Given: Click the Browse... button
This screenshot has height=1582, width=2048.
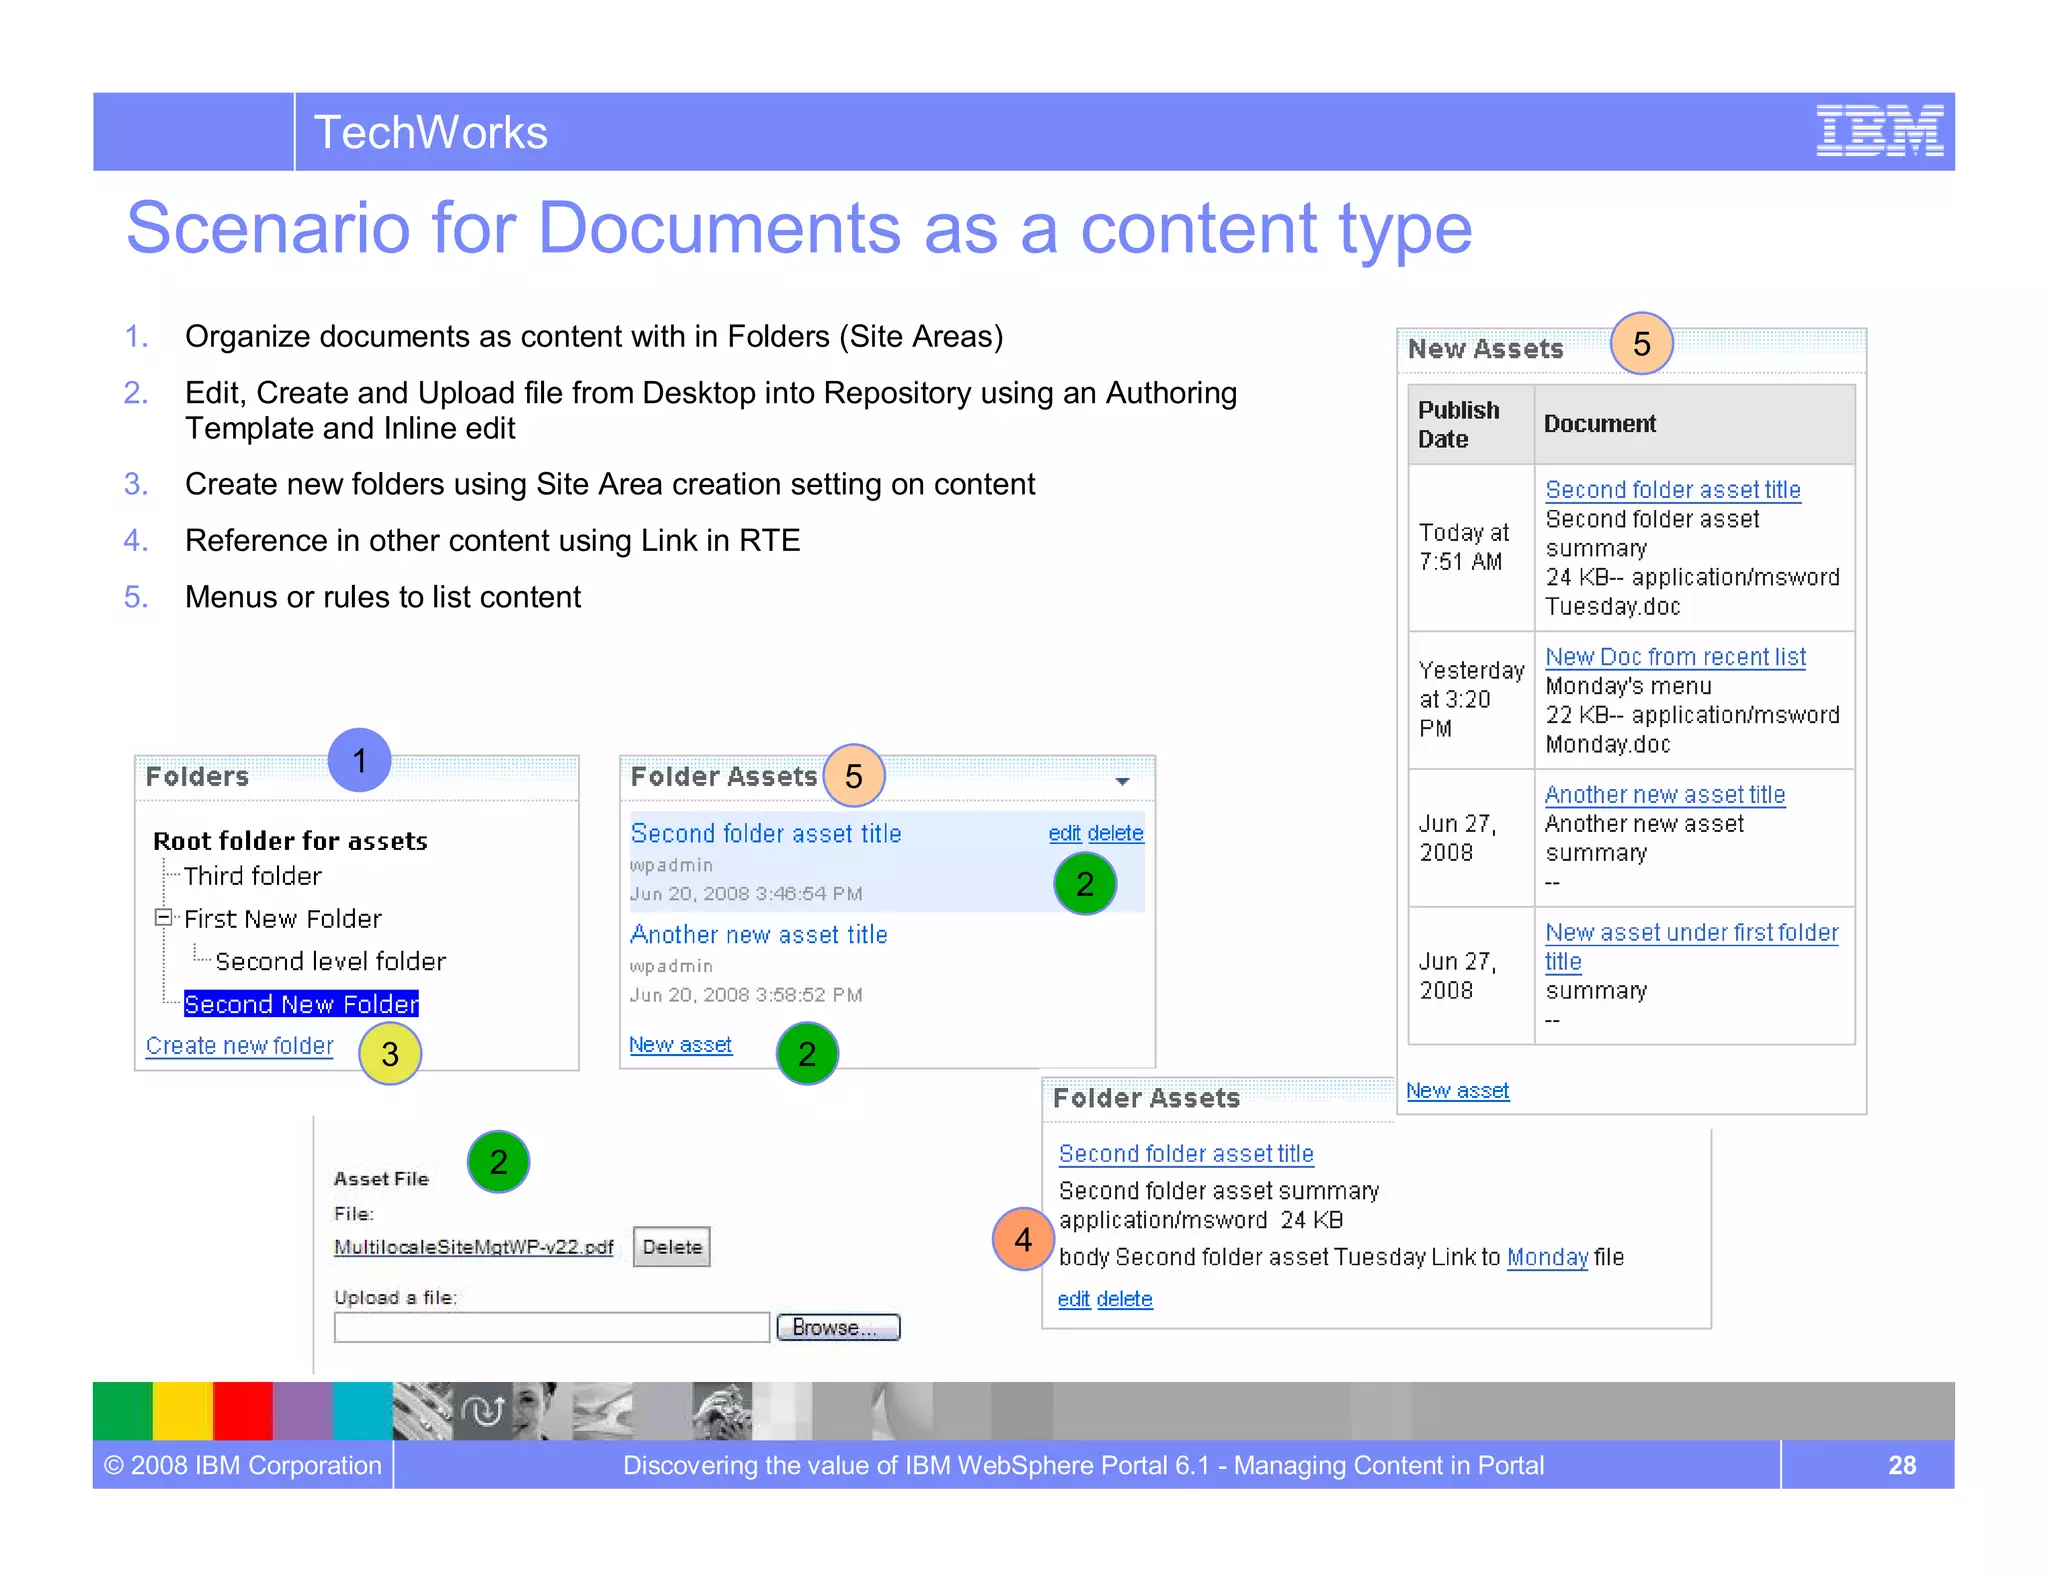Looking at the screenshot, I should click(x=839, y=1328).
